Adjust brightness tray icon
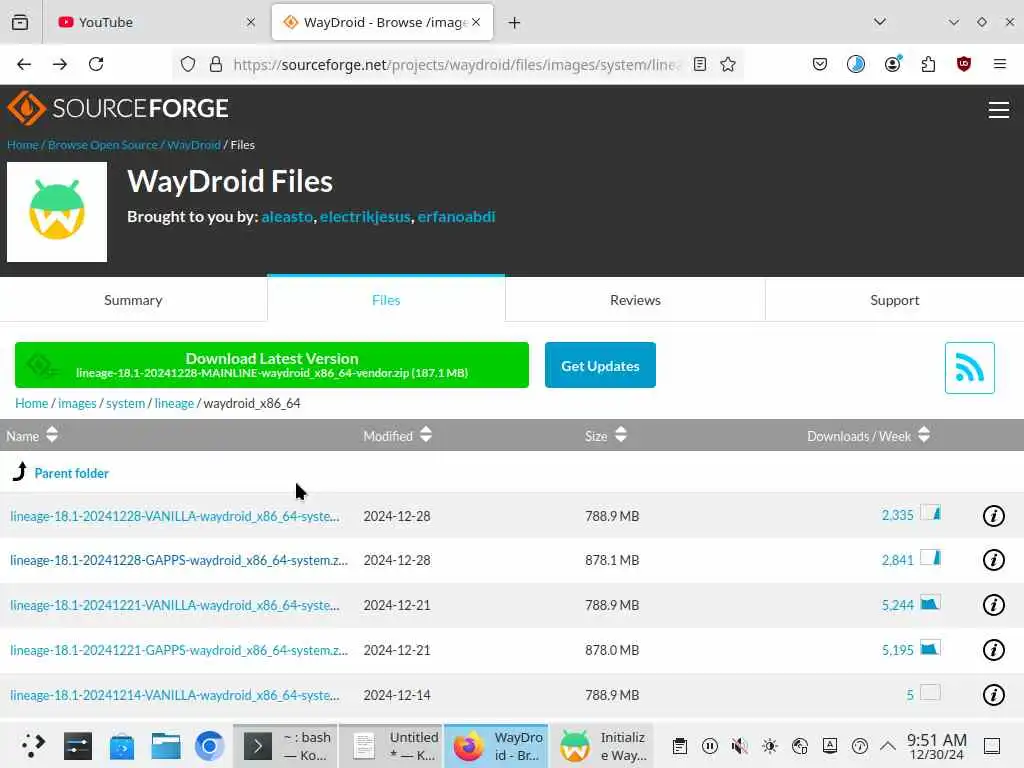 tap(769, 746)
